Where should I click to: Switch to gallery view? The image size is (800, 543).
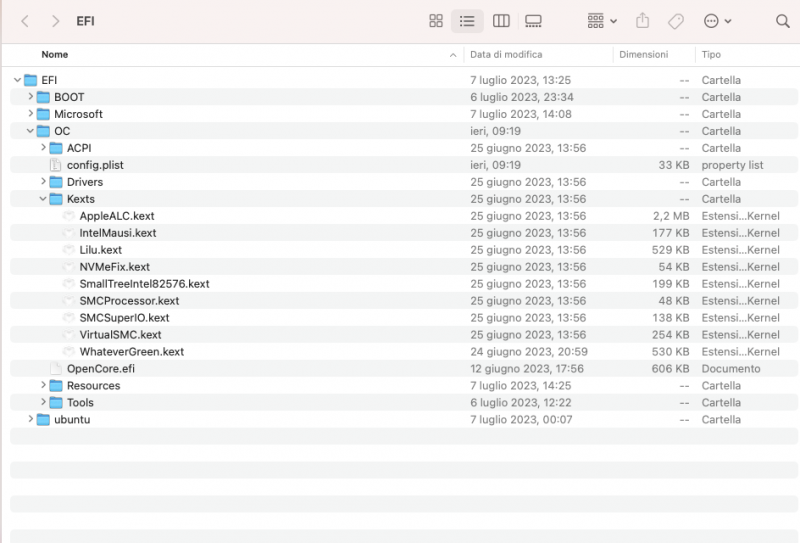(533, 21)
